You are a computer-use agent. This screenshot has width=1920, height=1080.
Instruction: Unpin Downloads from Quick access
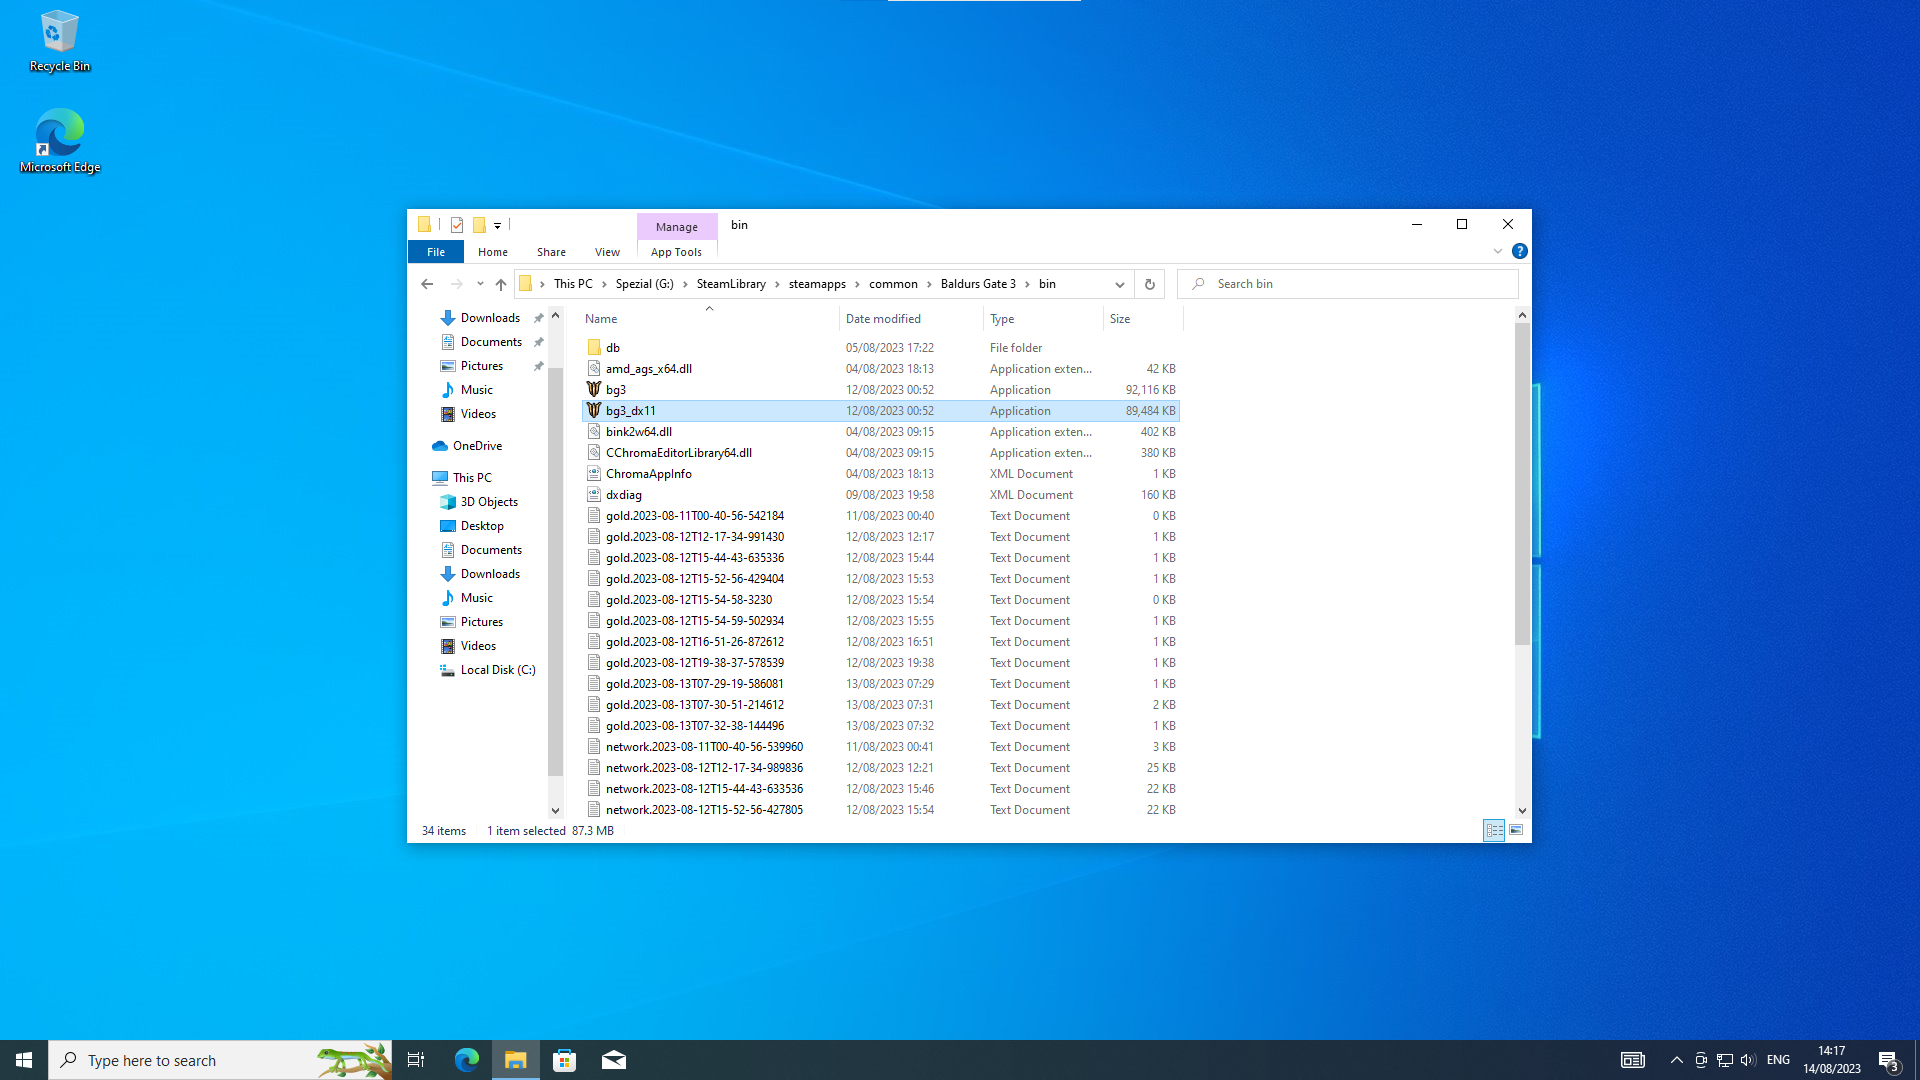[538, 318]
